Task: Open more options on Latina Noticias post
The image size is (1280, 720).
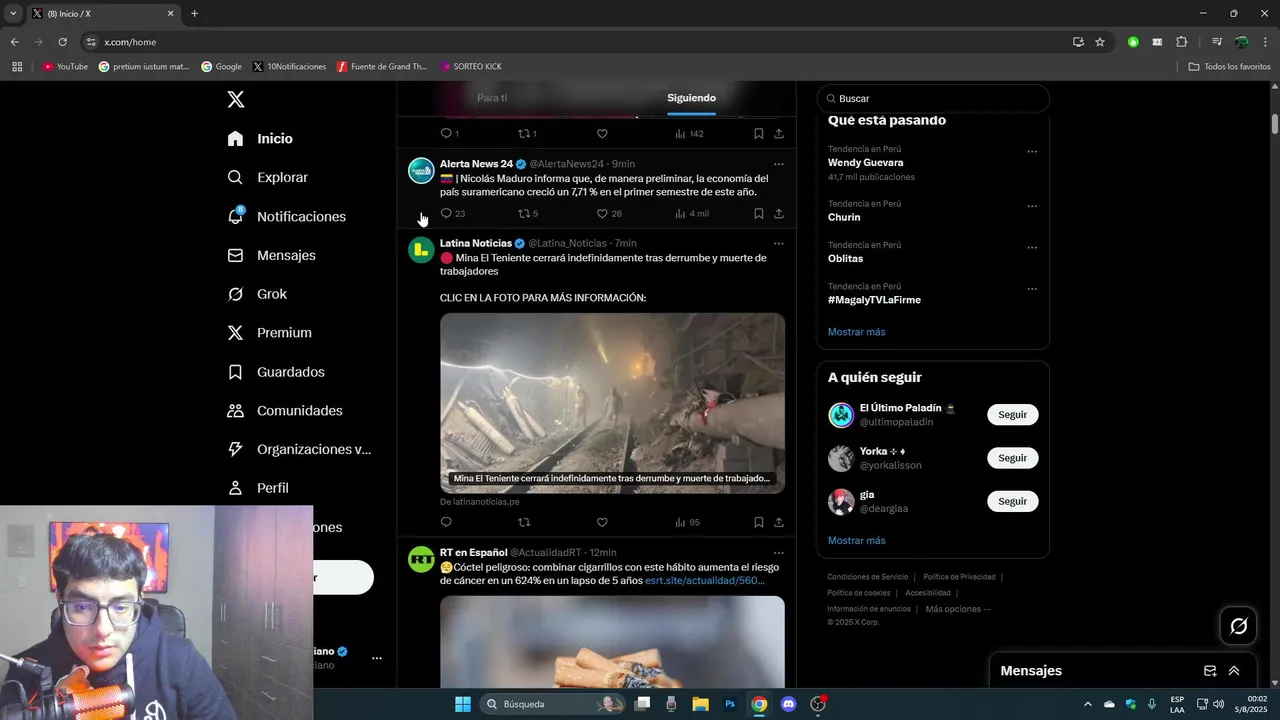Action: (x=779, y=243)
